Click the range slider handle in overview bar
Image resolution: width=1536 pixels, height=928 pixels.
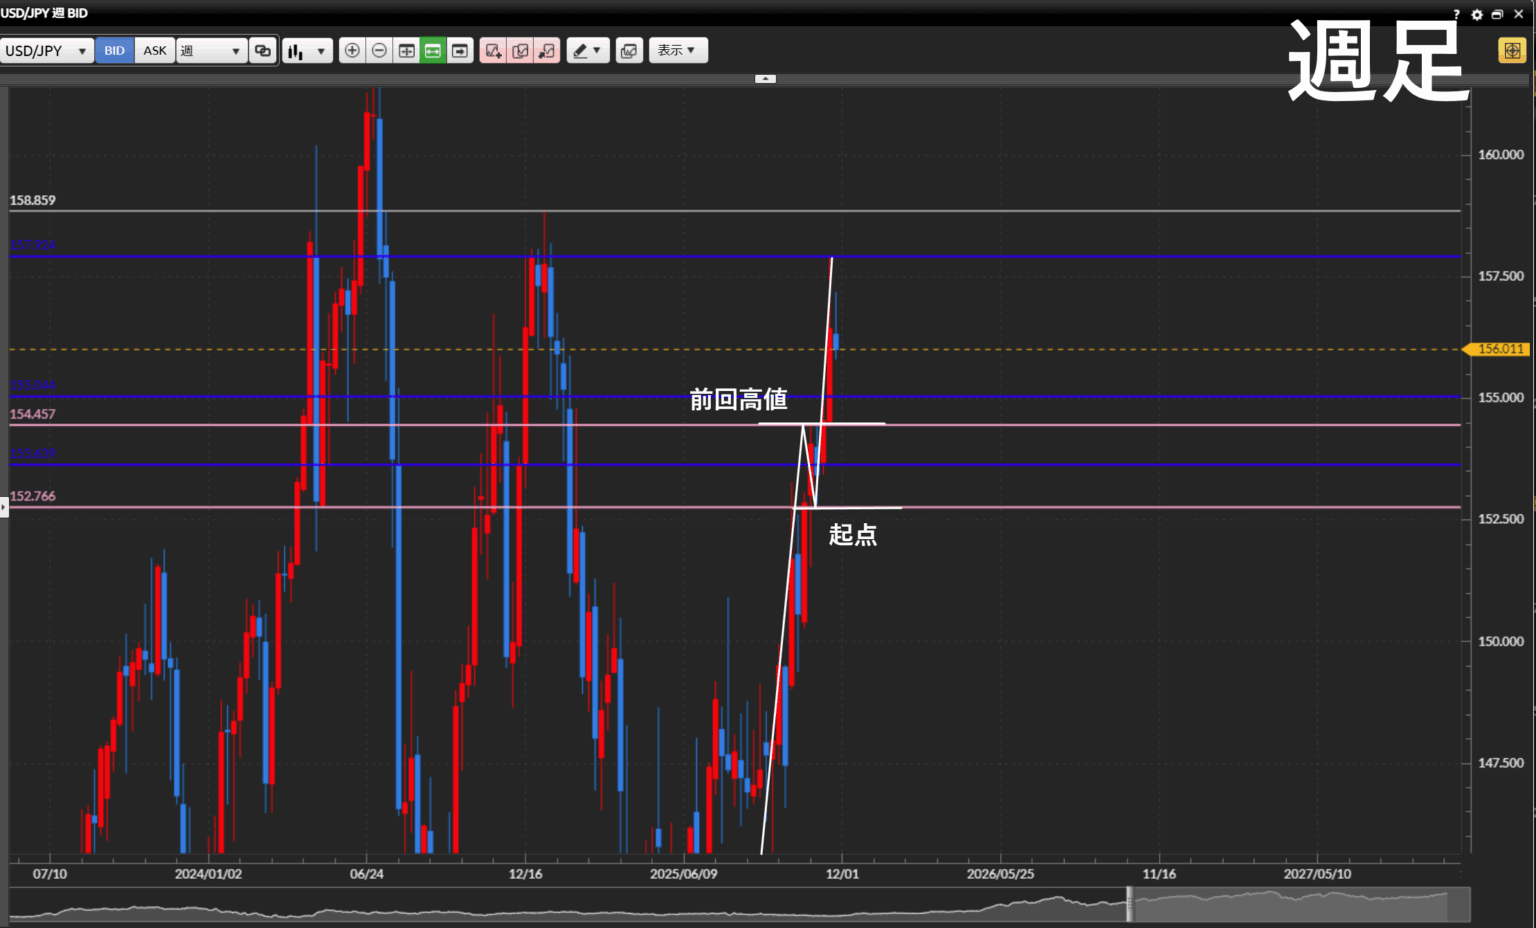(1130, 905)
